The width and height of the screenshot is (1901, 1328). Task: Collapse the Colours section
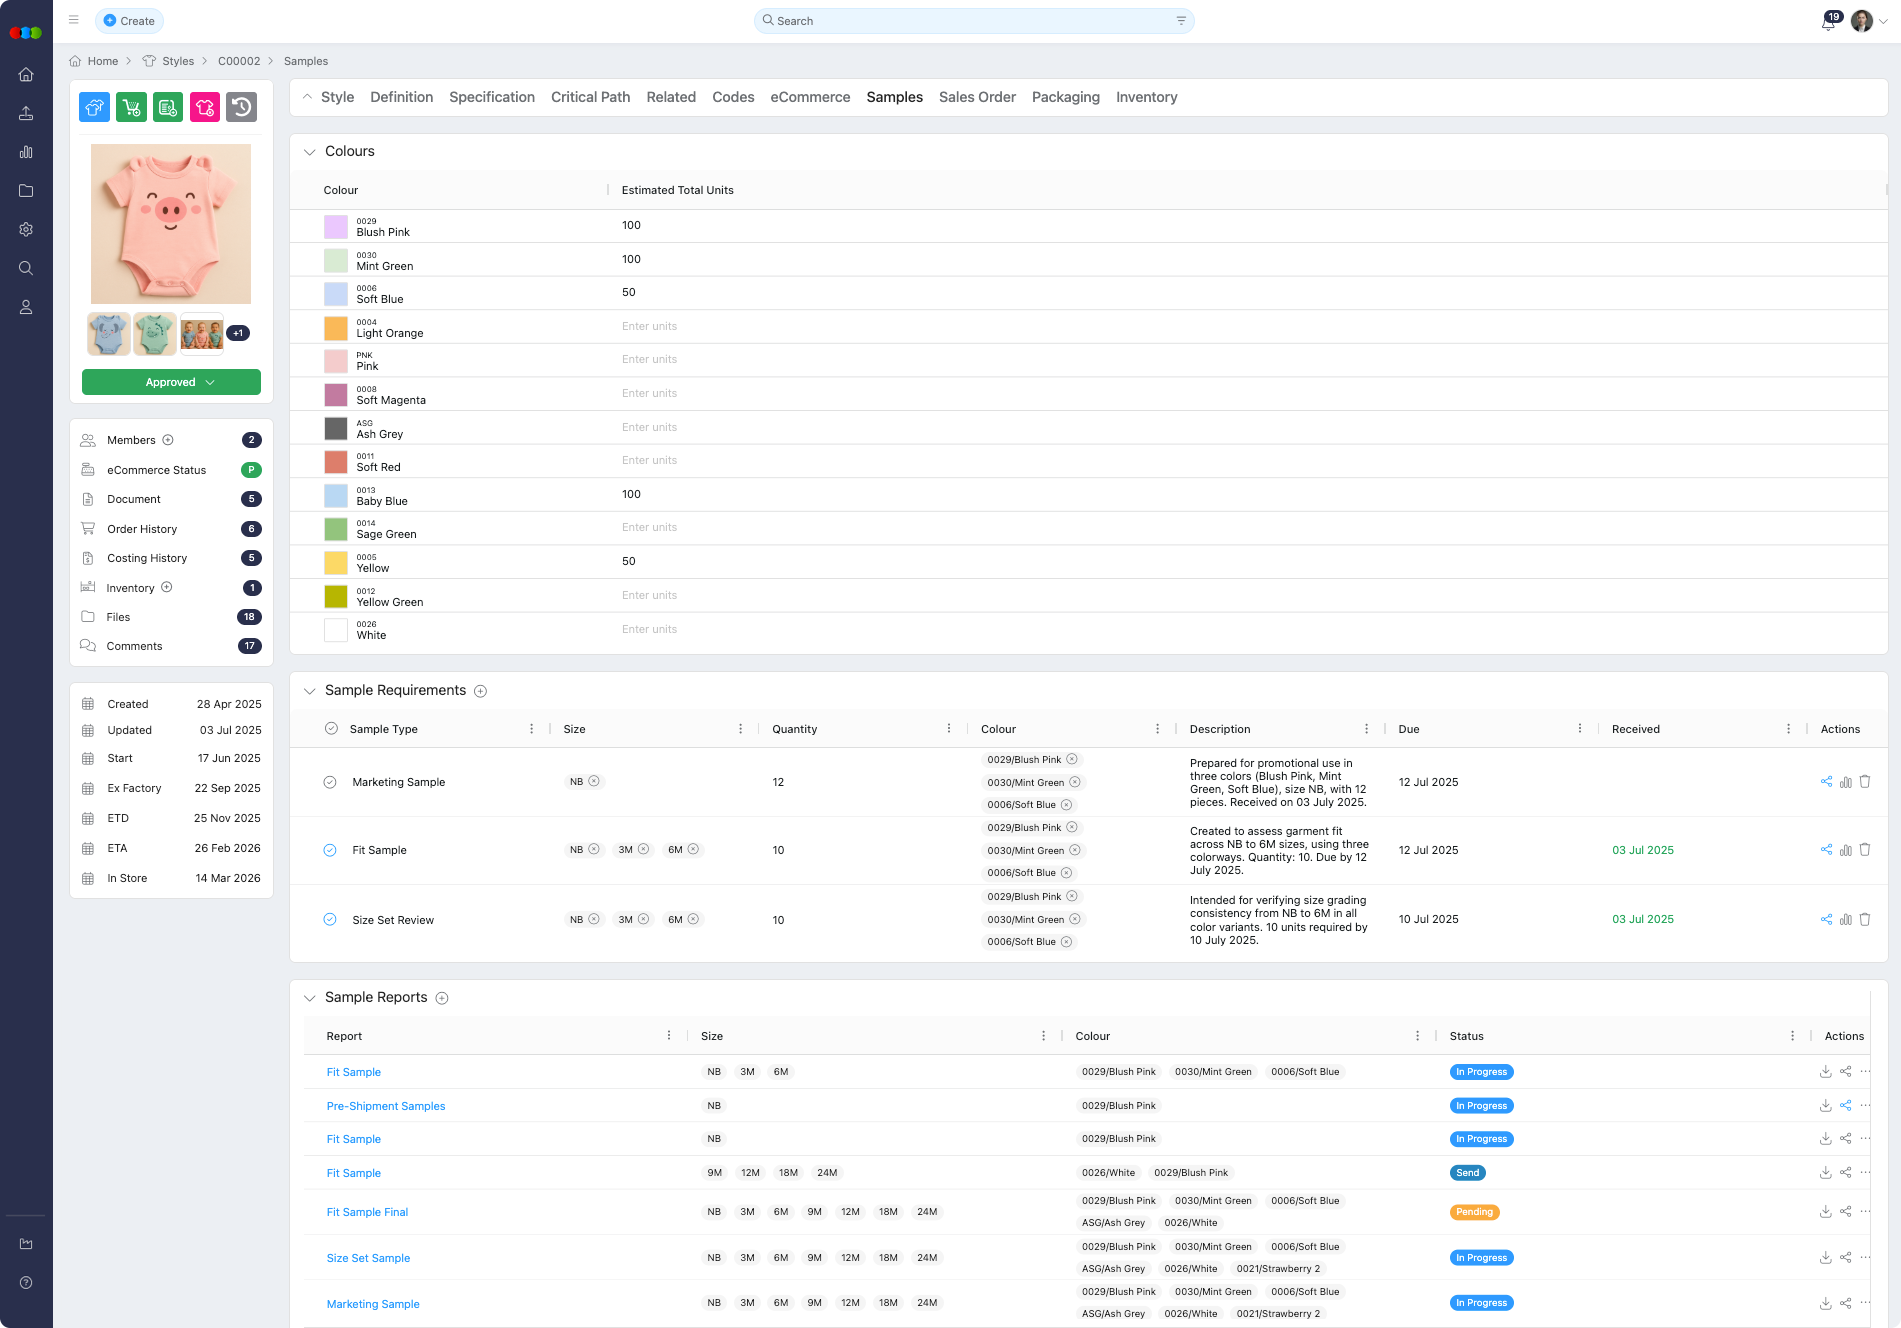click(309, 152)
